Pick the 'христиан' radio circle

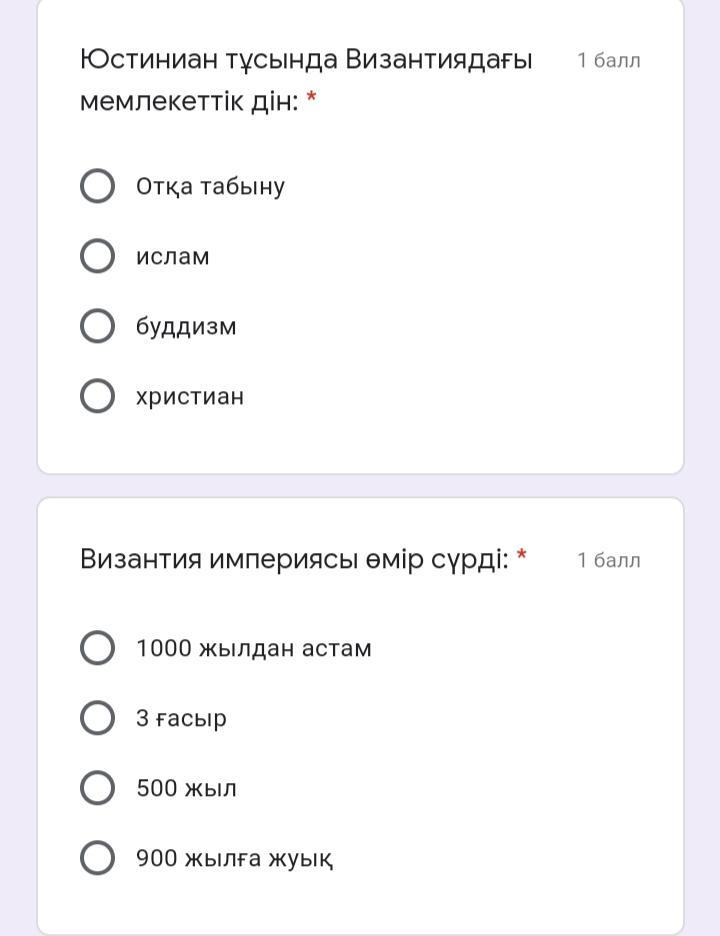click(97, 396)
